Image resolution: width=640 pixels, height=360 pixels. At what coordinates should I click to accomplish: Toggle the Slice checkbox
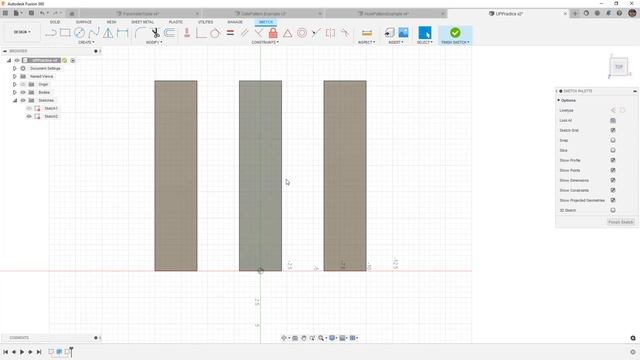[x=613, y=150]
